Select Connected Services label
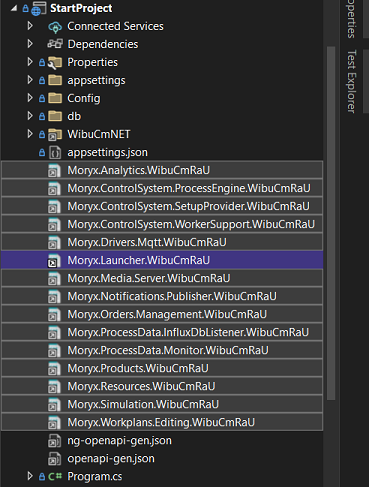 click(x=115, y=26)
